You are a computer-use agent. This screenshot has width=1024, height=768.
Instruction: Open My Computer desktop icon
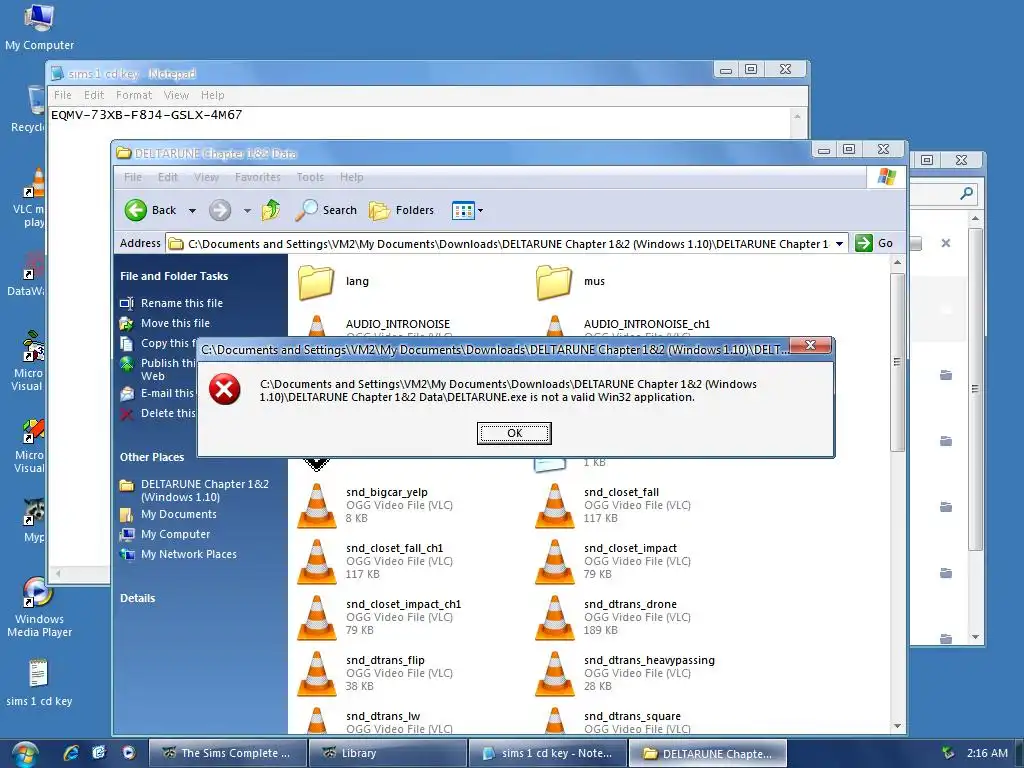pos(39,27)
